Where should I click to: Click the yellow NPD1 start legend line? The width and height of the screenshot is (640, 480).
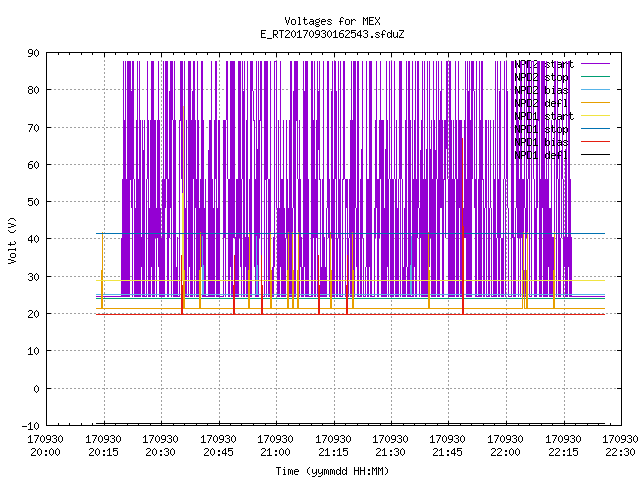point(595,116)
